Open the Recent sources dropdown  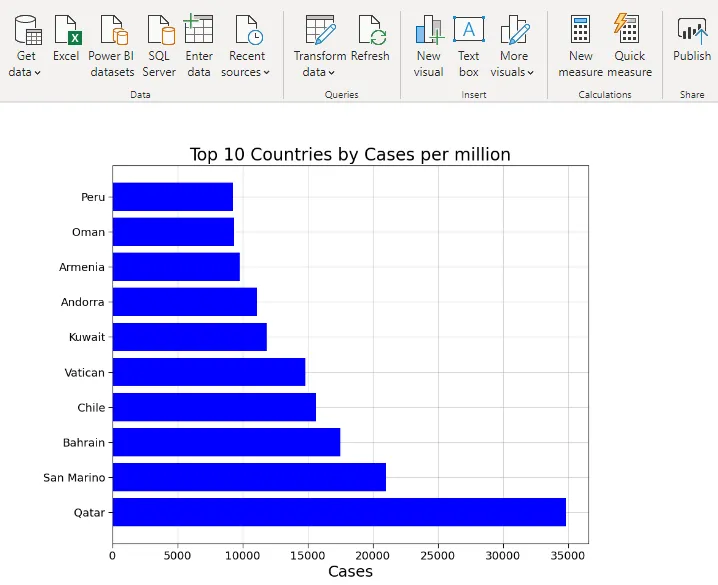click(x=246, y=72)
